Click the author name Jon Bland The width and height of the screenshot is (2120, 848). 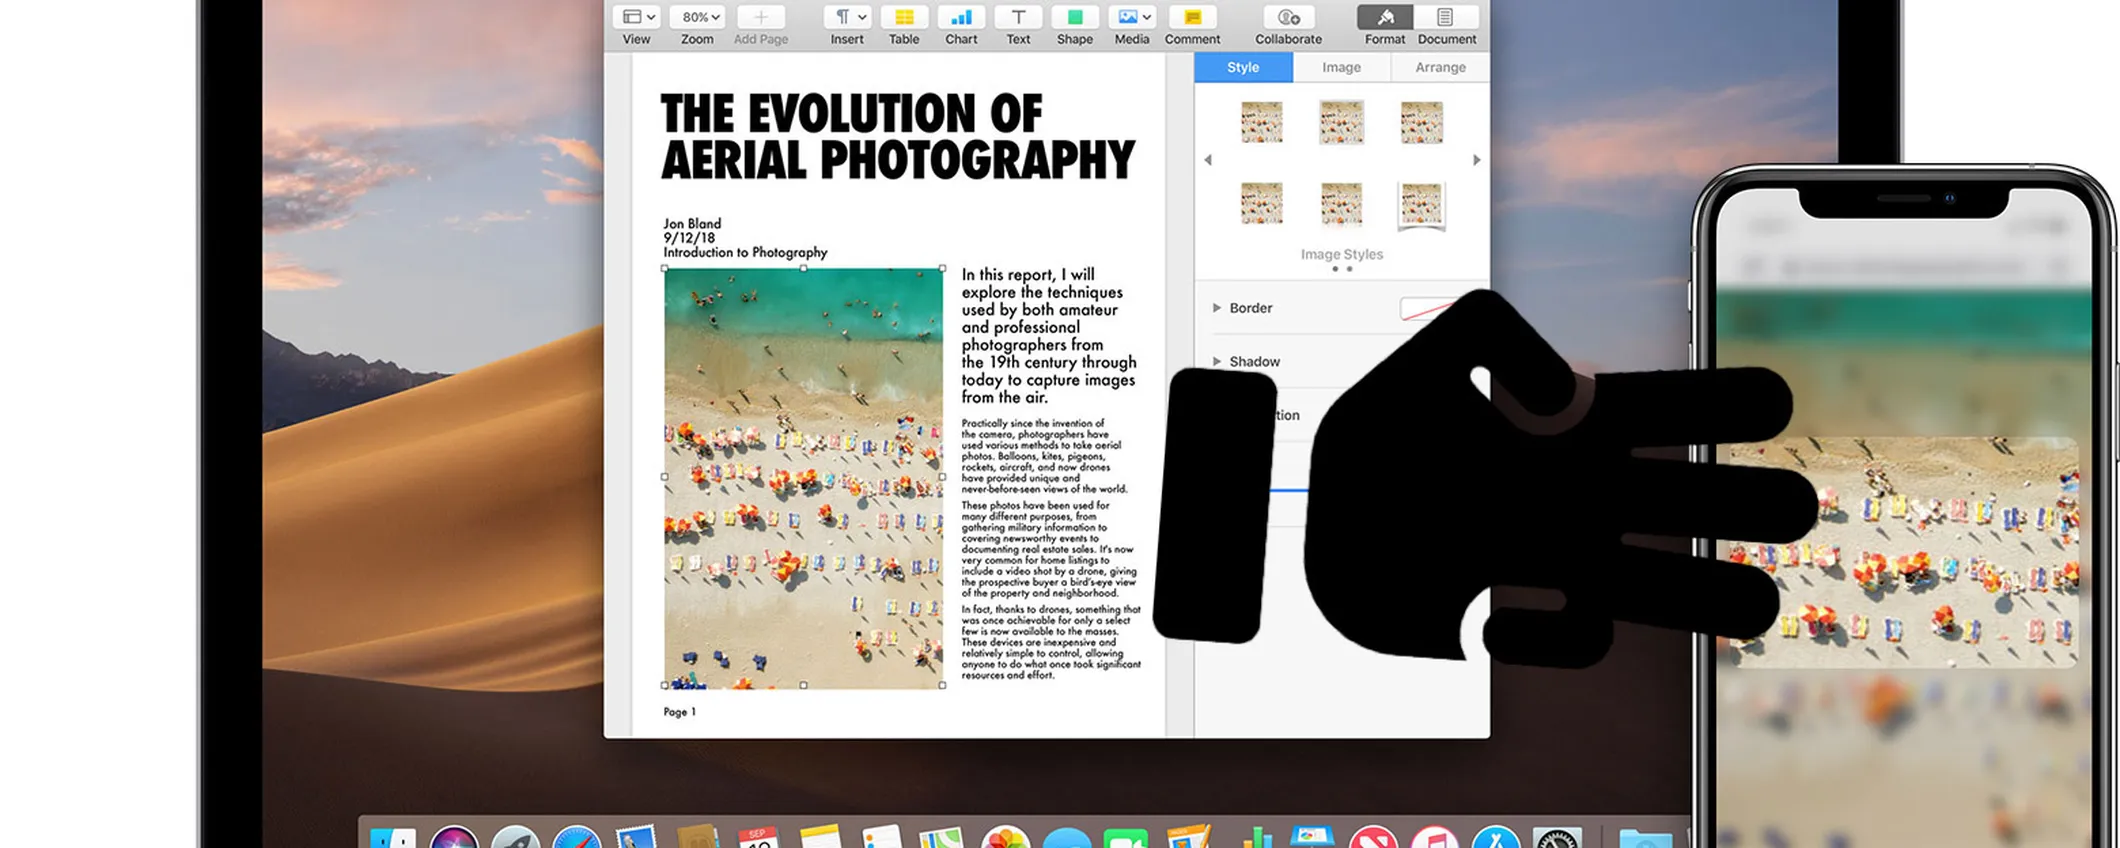tap(692, 224)
